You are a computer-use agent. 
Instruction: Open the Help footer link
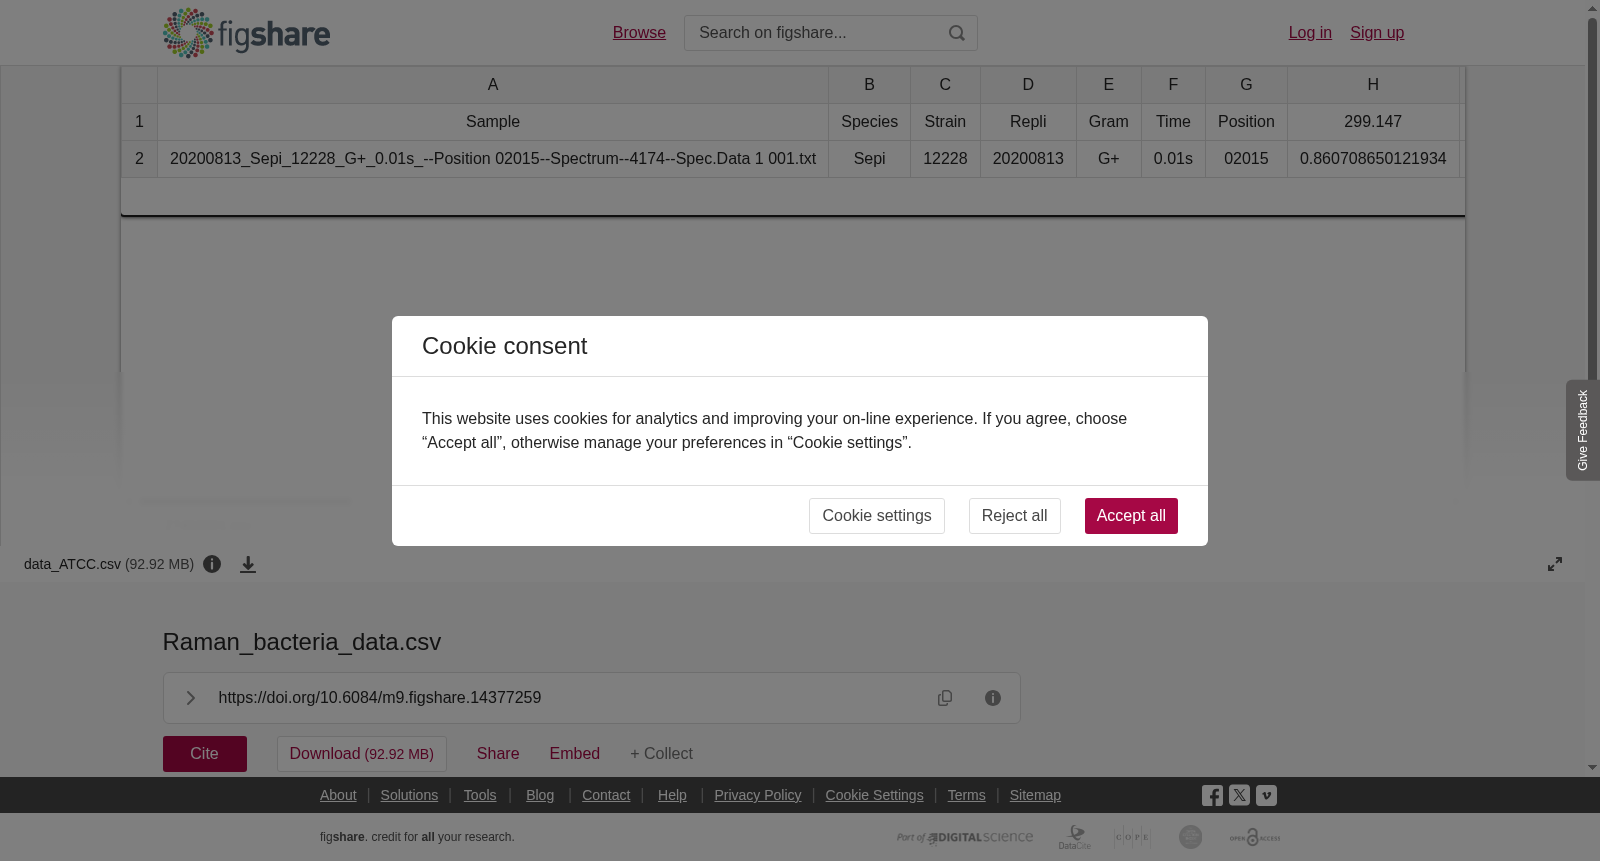pyautogui.click(x=672, y=795)
